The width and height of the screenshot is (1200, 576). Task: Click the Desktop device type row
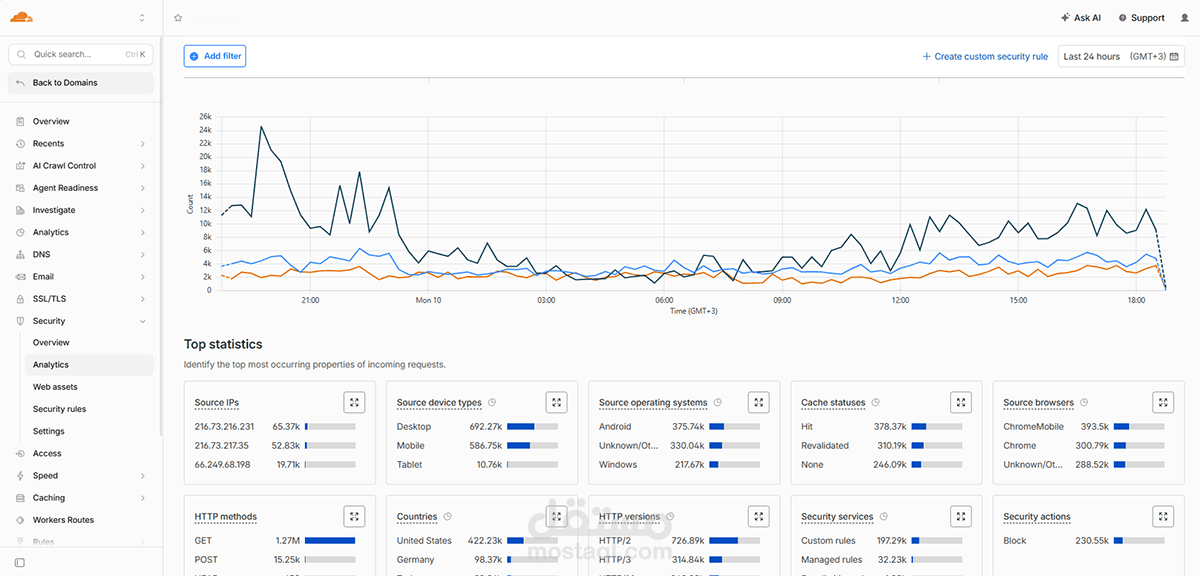[477, 426]
